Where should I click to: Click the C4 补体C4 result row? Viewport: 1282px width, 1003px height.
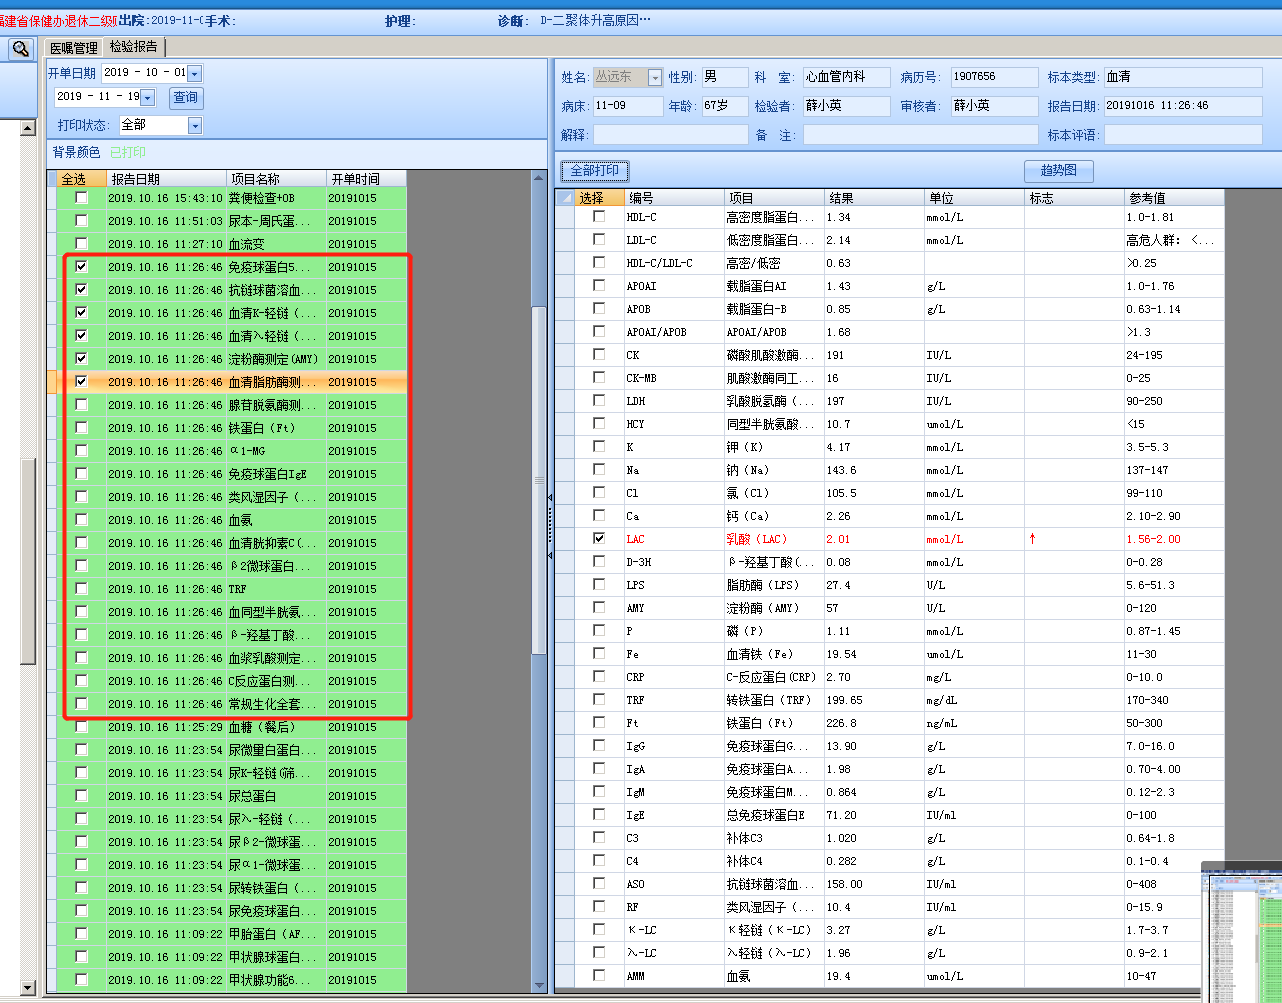click(x=890, y=861)
